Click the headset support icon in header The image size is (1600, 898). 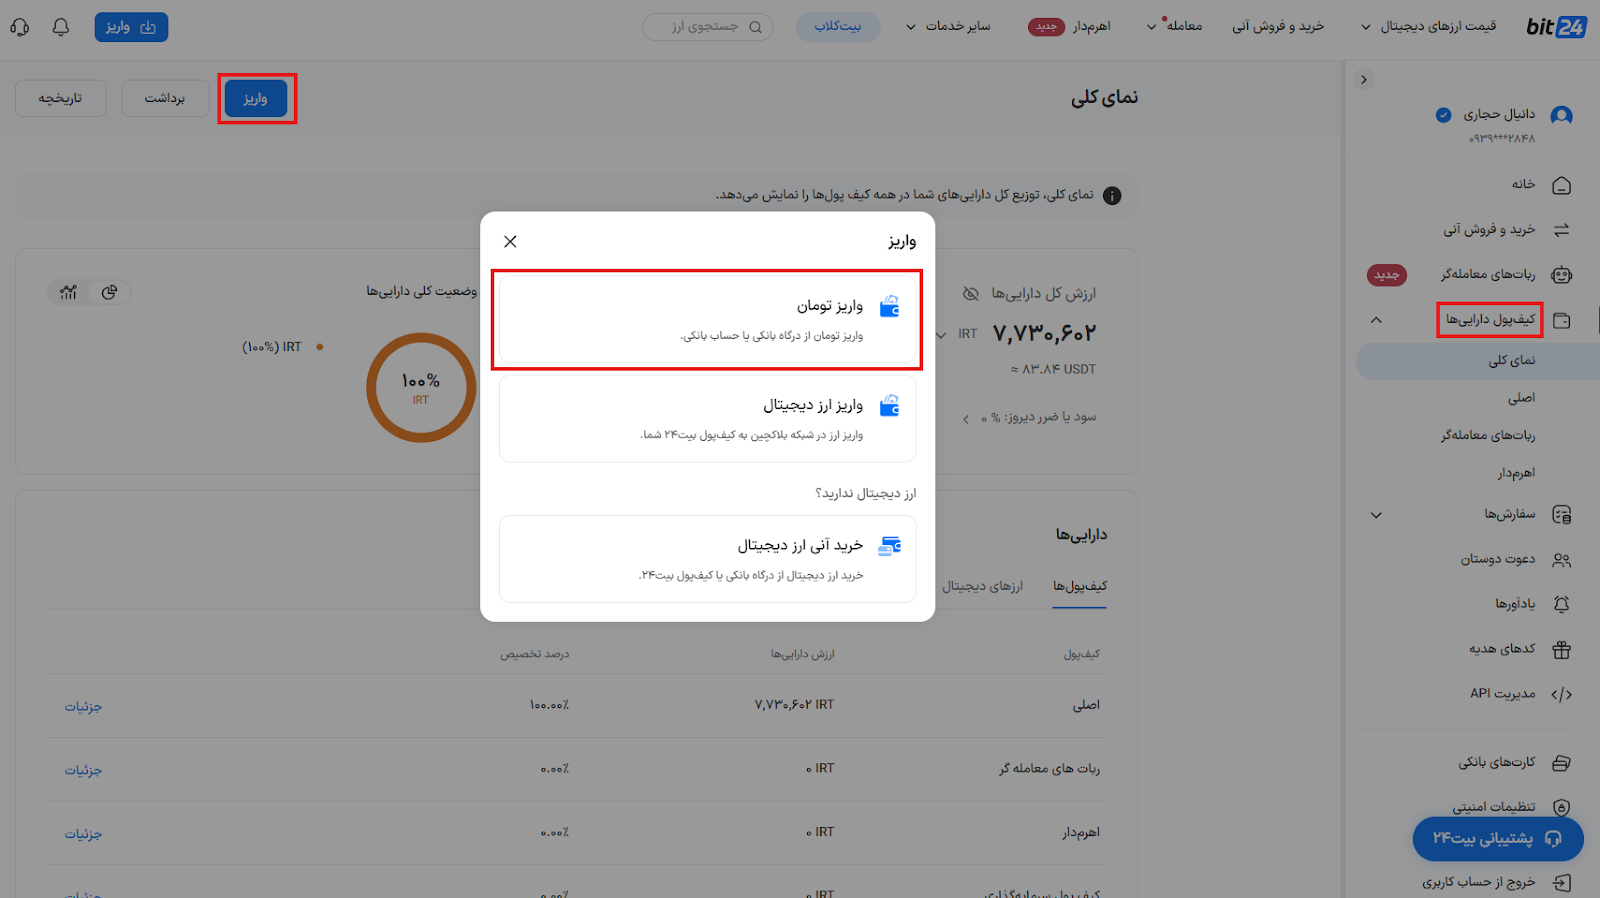coord(20,27)
